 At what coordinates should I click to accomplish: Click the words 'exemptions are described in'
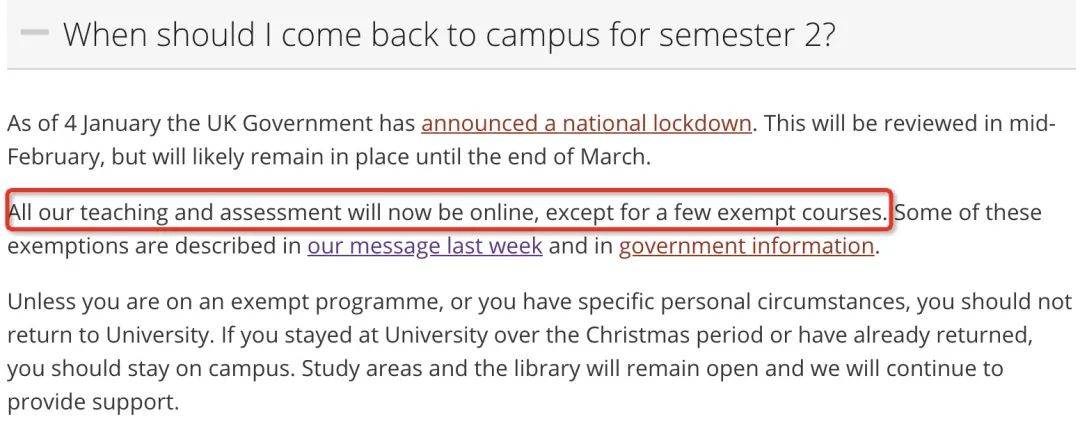154,246
